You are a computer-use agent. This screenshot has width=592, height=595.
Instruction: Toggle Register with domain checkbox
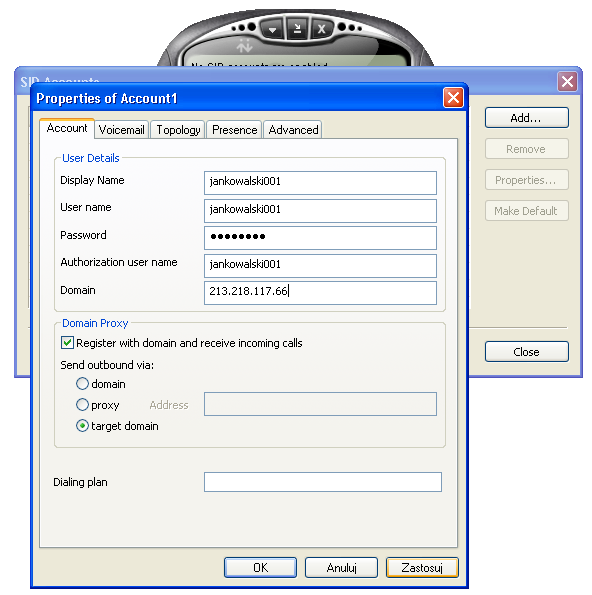67,343
